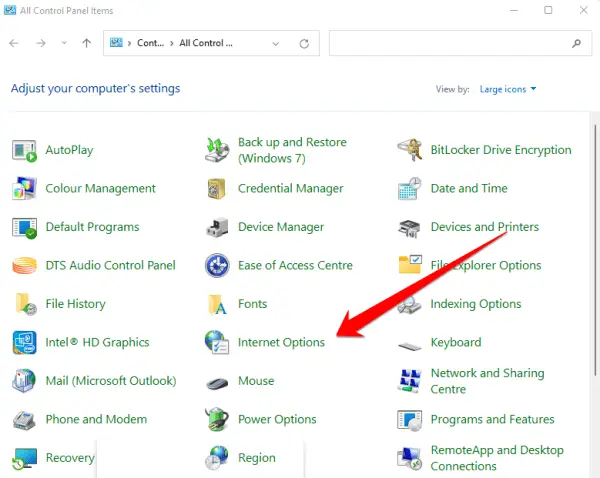600x478 pixels.
Task: Open the Fonts link text
Action: 253,304
